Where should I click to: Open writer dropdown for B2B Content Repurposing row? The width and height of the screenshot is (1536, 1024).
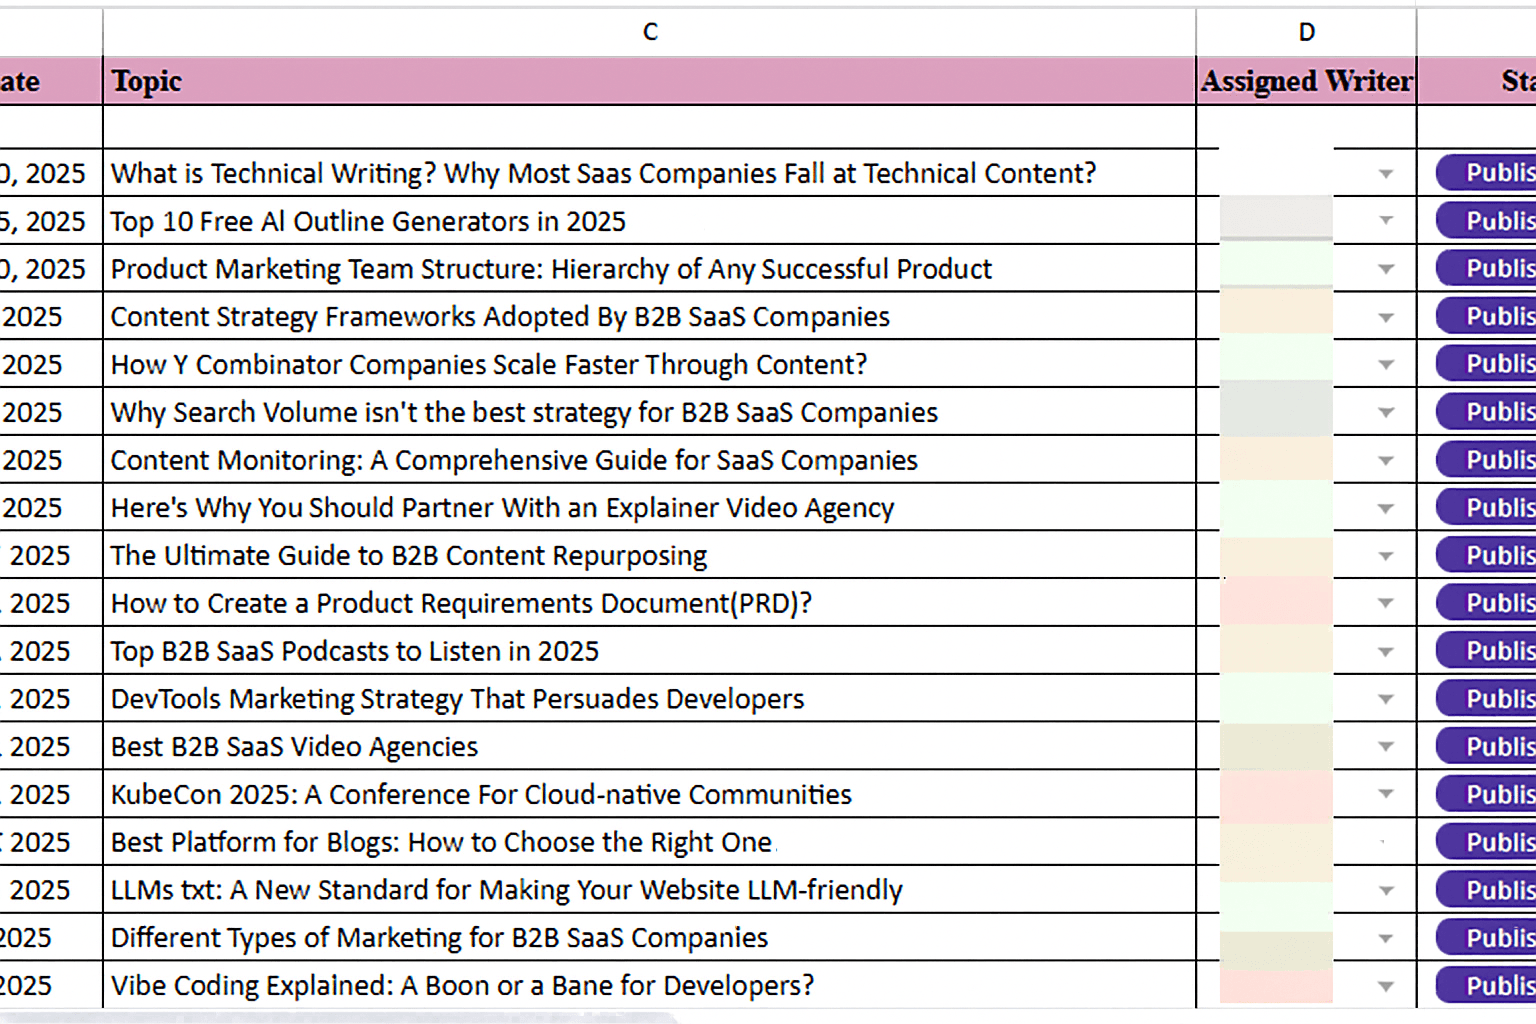pyautogui.click(x=1386, y=556)
